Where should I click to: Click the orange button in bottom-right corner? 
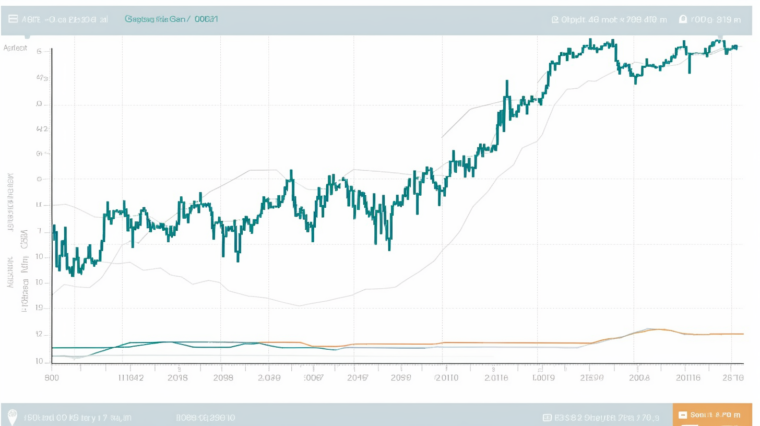(x=709, y=415)
